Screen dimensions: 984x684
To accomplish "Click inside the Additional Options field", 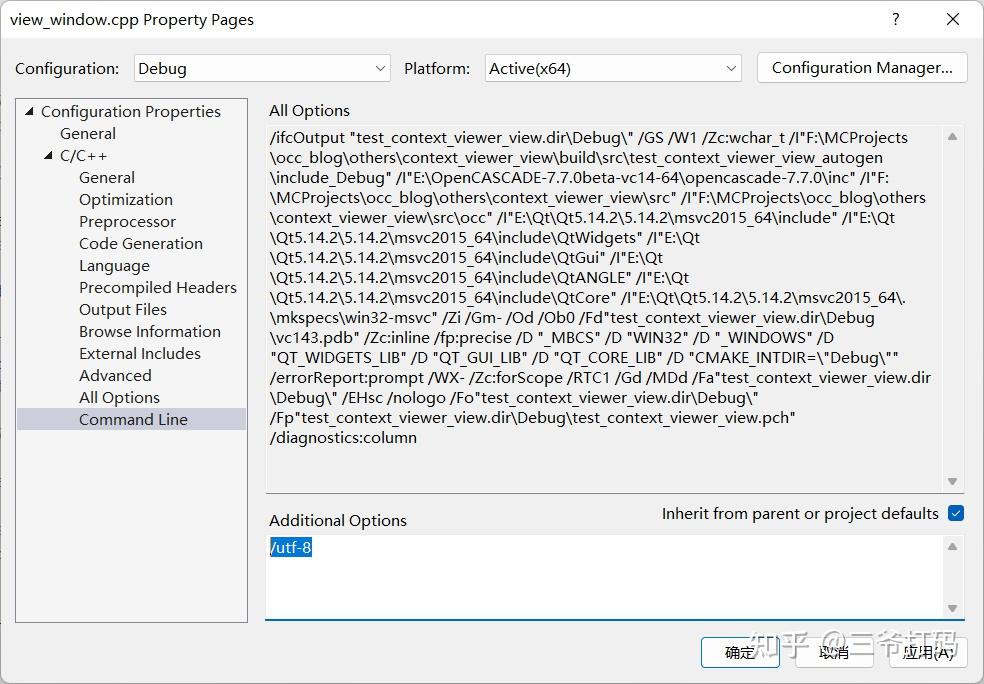I will 600,575.
